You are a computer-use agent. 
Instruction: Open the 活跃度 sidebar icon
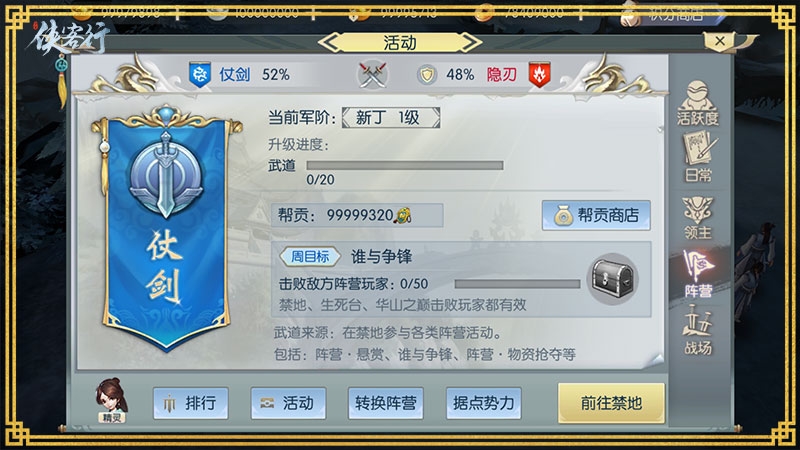[697, 104]
